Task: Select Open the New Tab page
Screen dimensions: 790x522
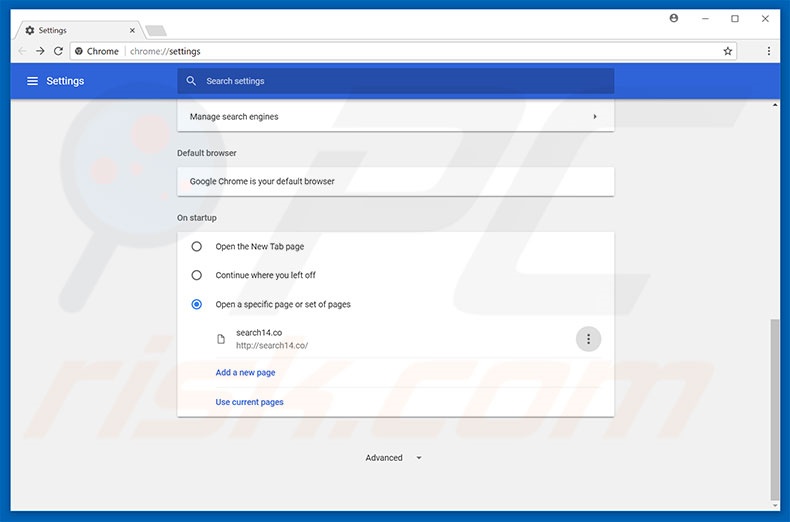Action: coord(196,246)
